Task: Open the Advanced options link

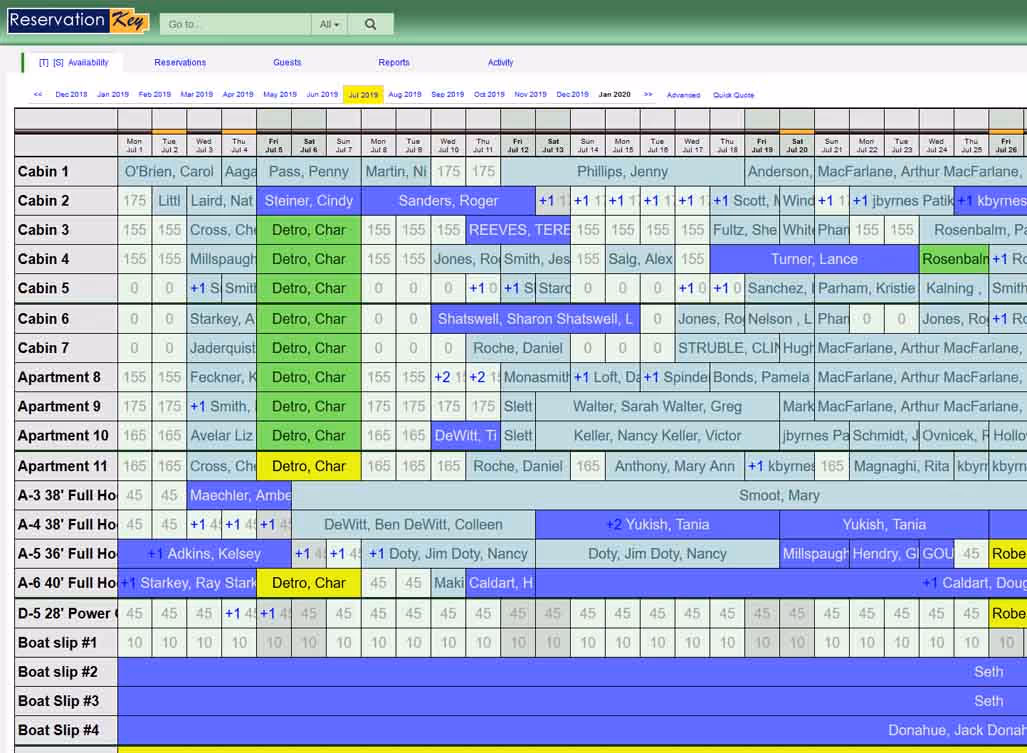Action: (684, 94)
